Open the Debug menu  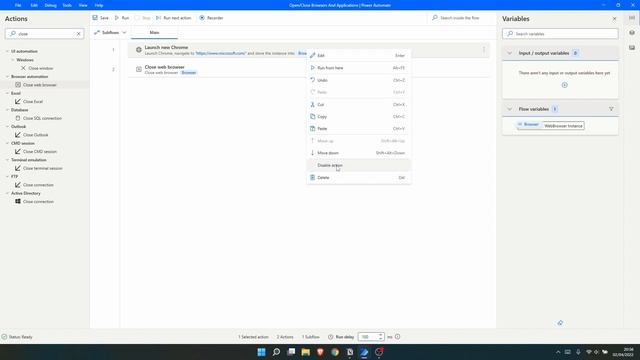coord(50,5)
